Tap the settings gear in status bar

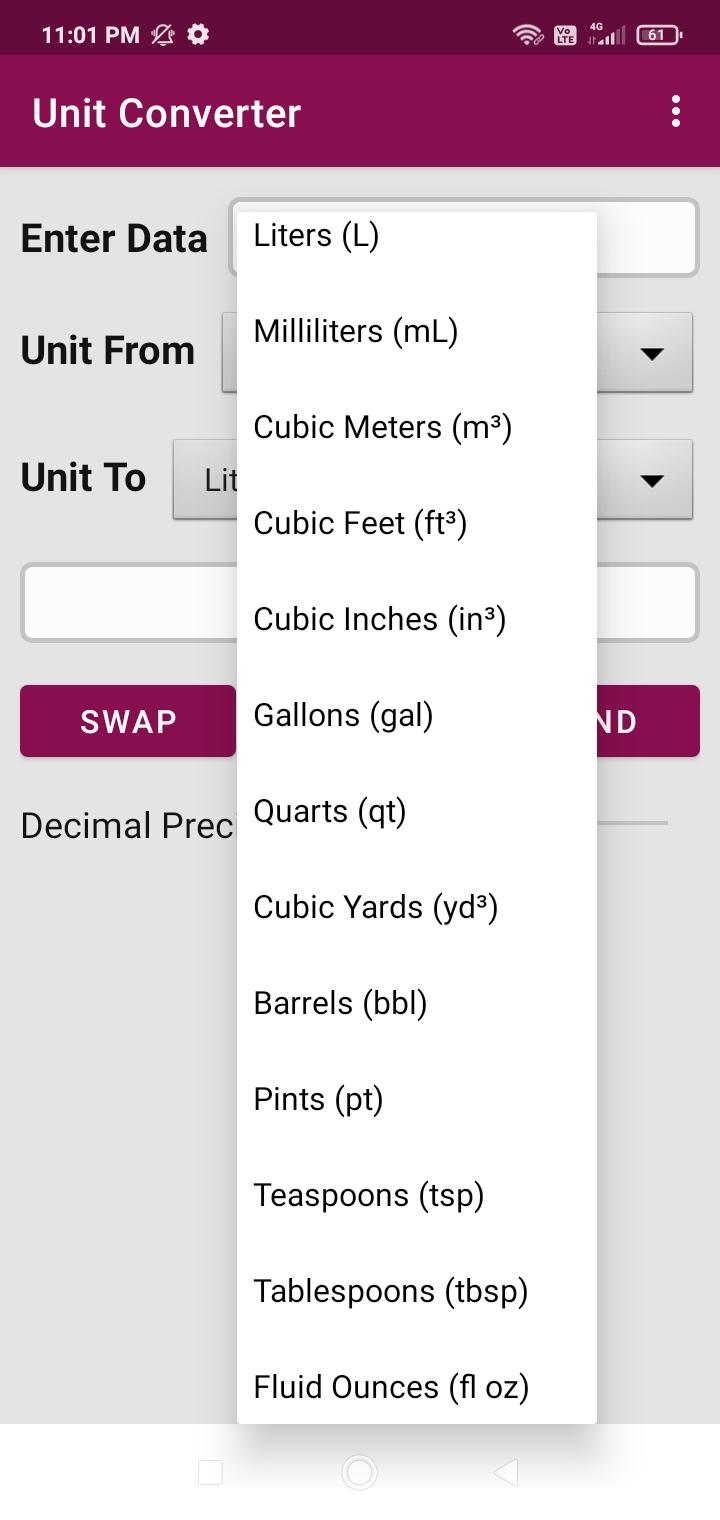[x=198, y=35]
